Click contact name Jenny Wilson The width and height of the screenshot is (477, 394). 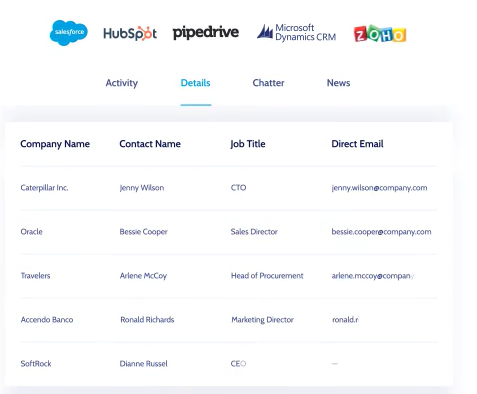(x=142, y=188)
